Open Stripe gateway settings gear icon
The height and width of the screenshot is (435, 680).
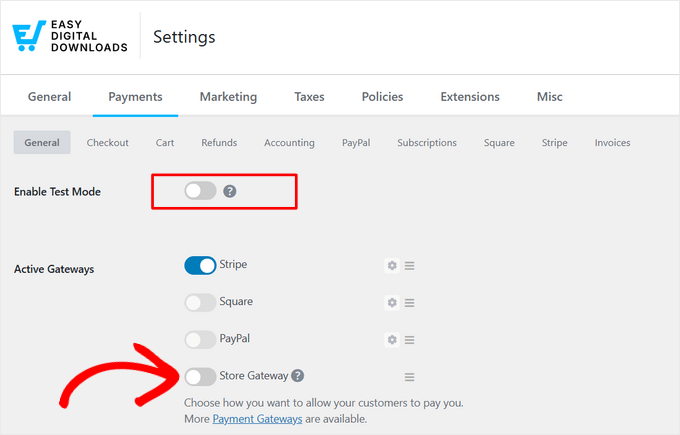[392, 266]
